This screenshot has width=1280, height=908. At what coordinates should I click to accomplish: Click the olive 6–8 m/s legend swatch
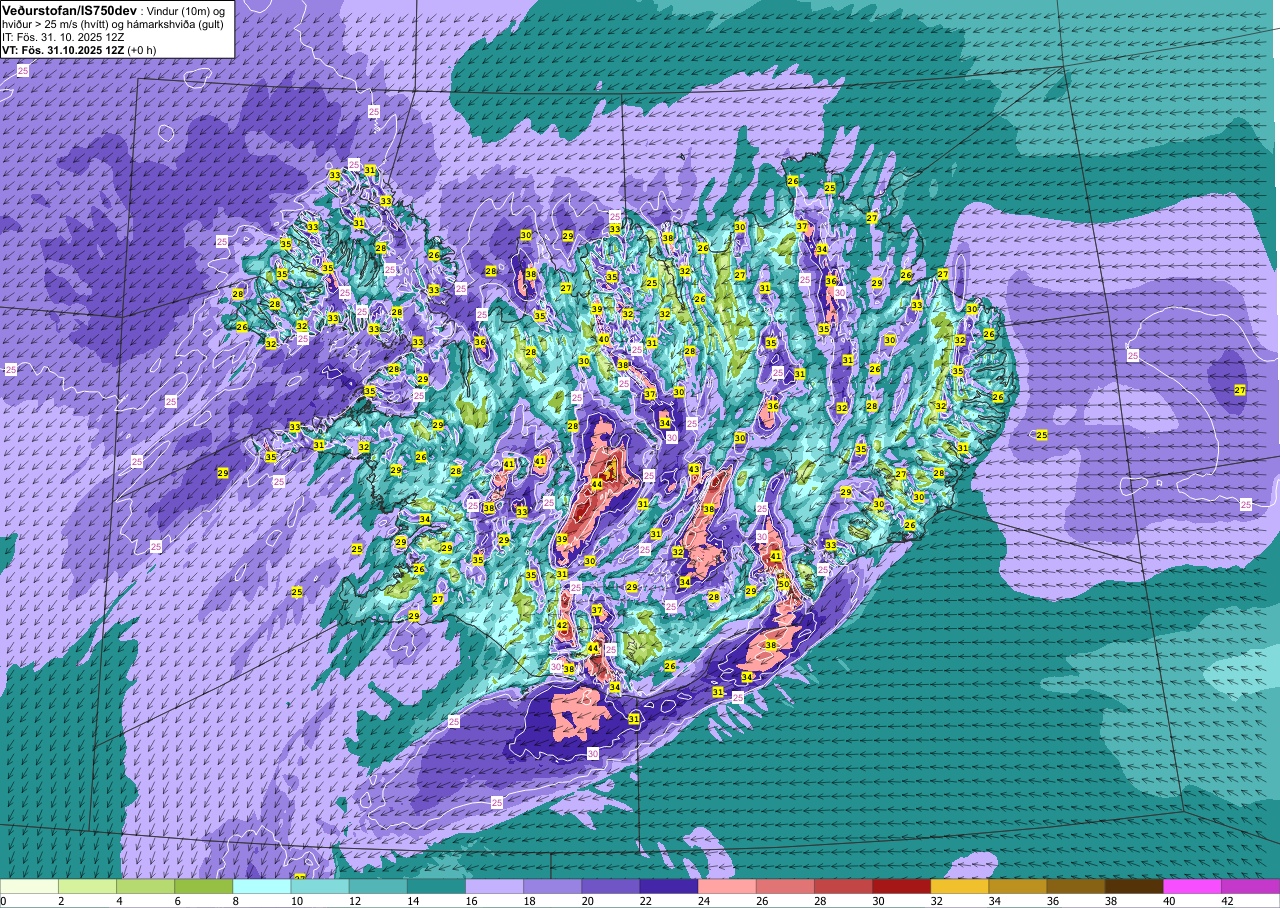(x=203, y=886)
